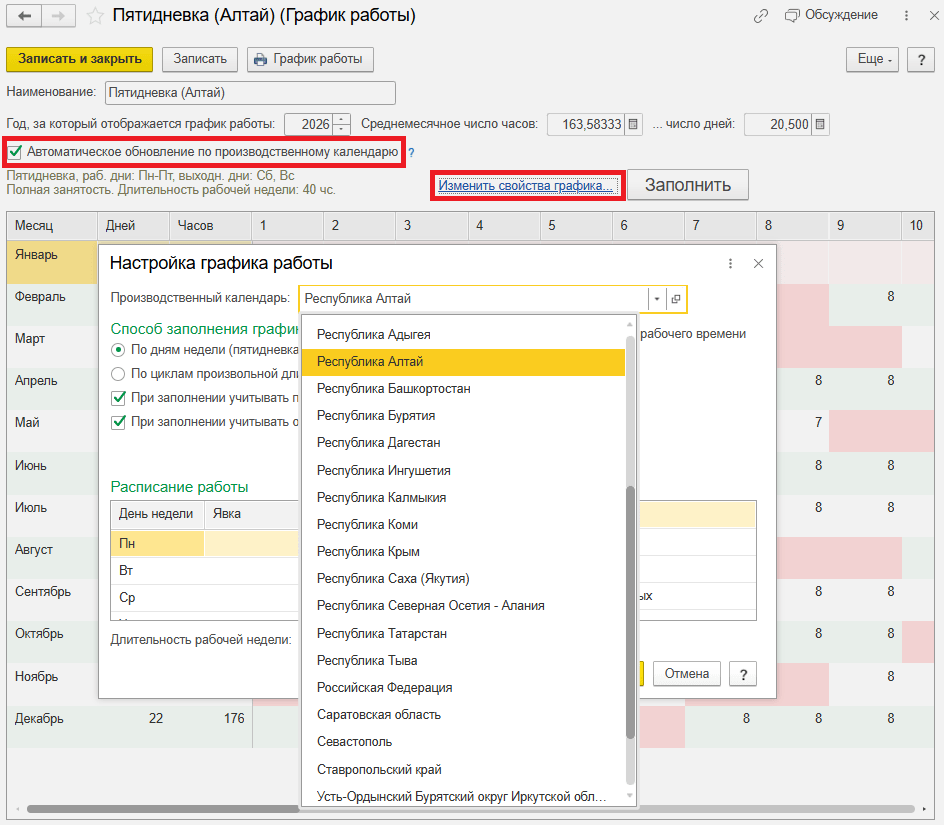Select the 'По дням недели' radio option

click(118, 350)
